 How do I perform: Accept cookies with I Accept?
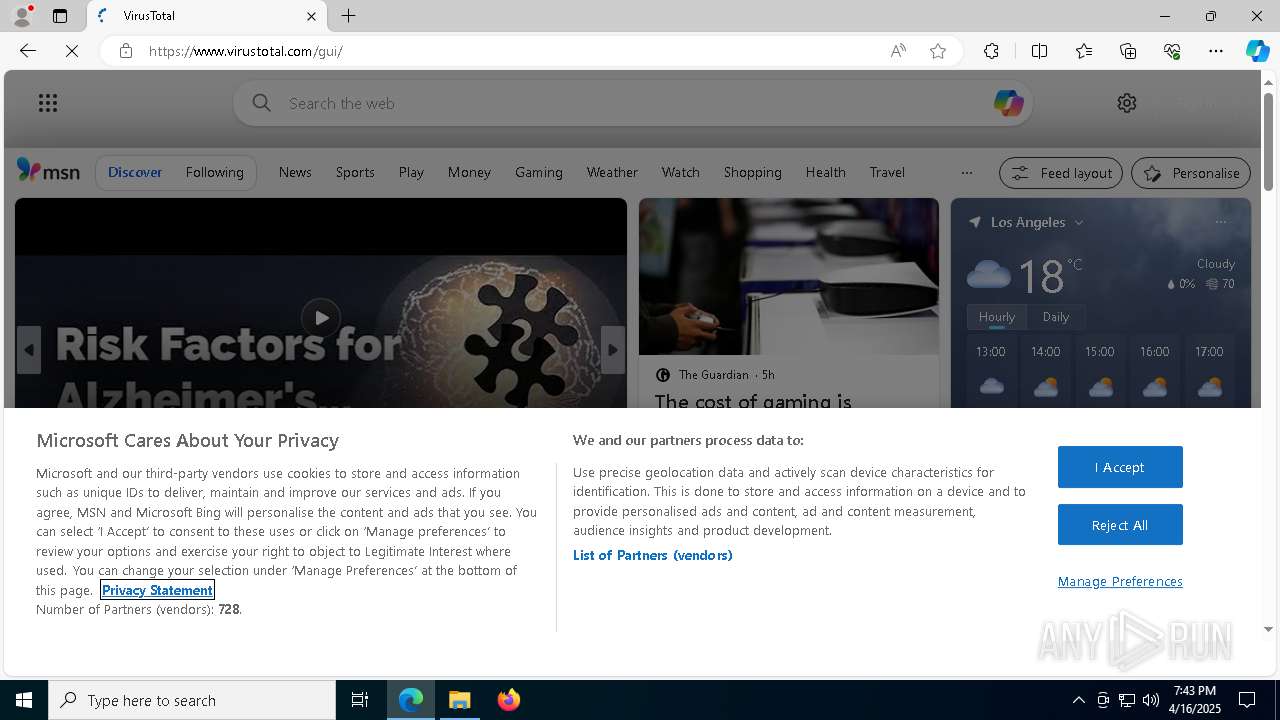(1120, 467)
